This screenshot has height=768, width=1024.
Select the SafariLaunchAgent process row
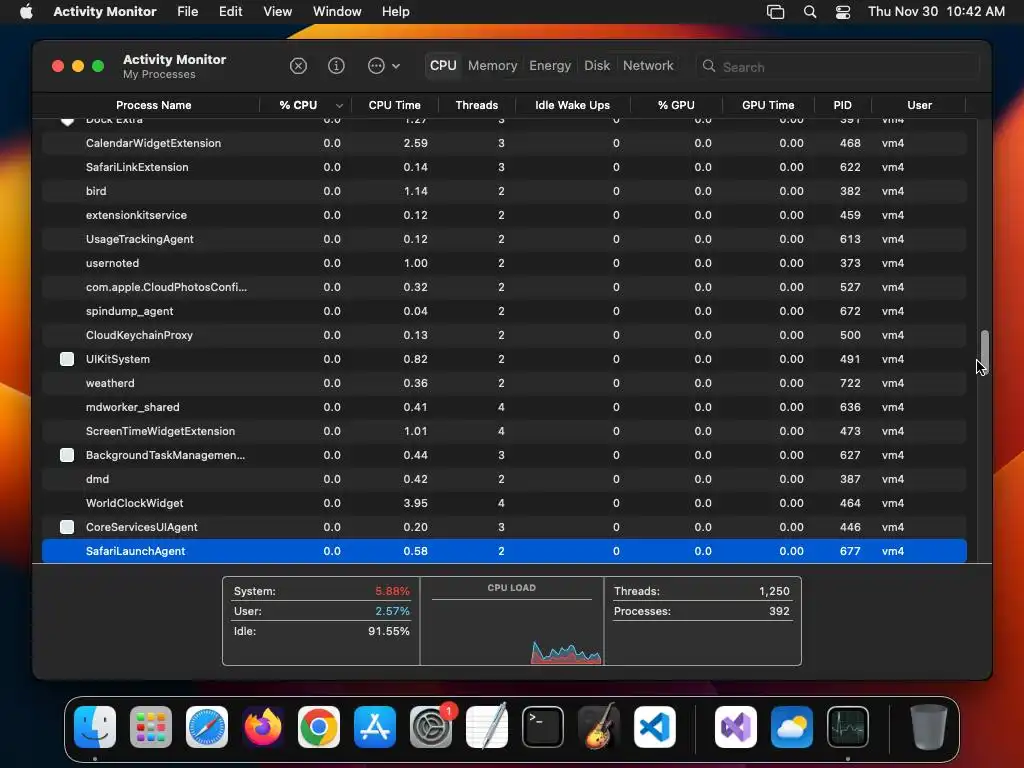coord(504,551)
